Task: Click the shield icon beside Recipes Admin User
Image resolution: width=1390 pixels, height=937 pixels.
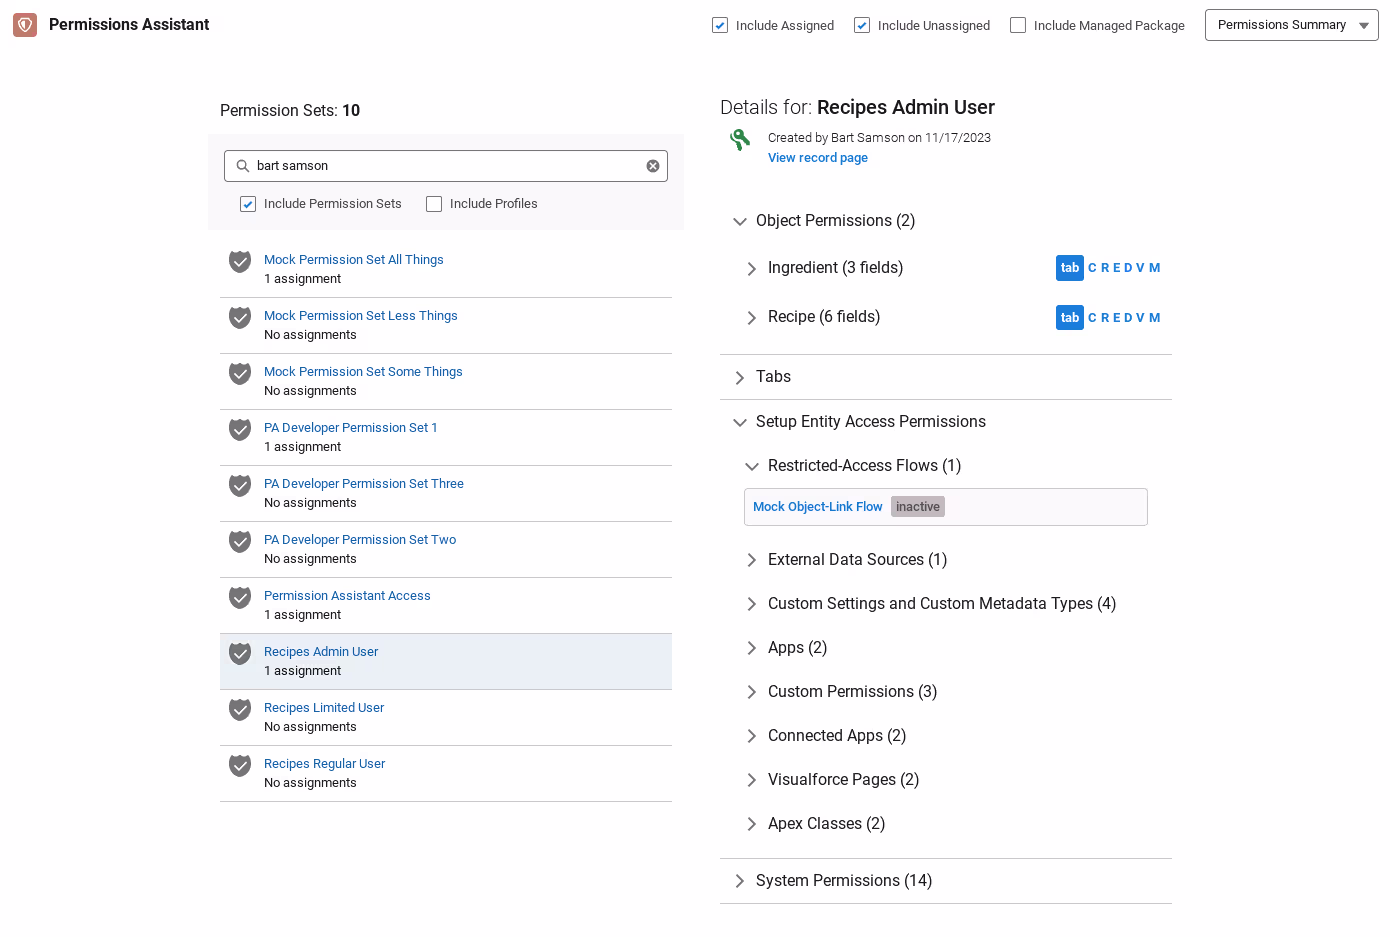Action: coord(240,654)
